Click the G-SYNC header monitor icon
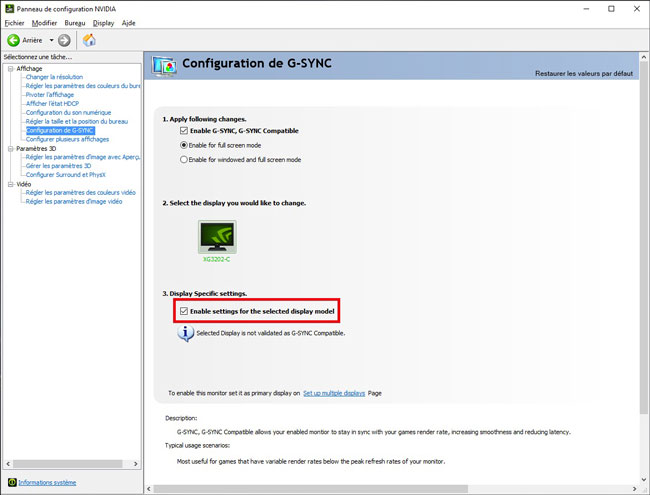Viewport: 650px width, 495px height. pyautogui.click(x=163, y=65)
